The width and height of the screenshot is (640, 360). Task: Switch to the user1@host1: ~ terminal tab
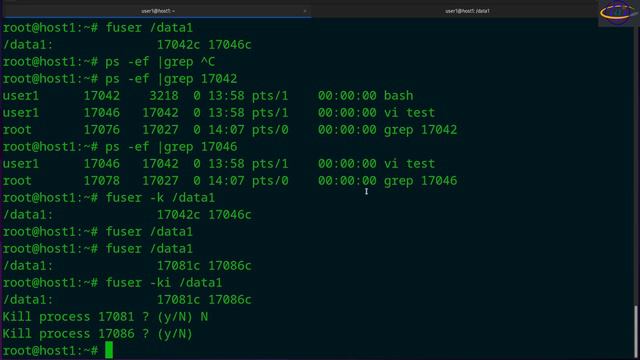pos(158,11)
